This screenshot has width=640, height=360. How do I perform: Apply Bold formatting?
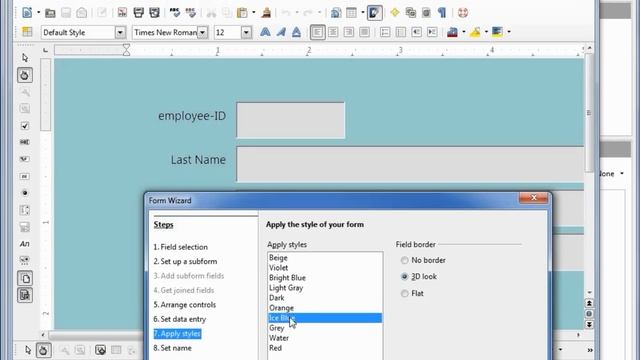click(x=265, y=32)
